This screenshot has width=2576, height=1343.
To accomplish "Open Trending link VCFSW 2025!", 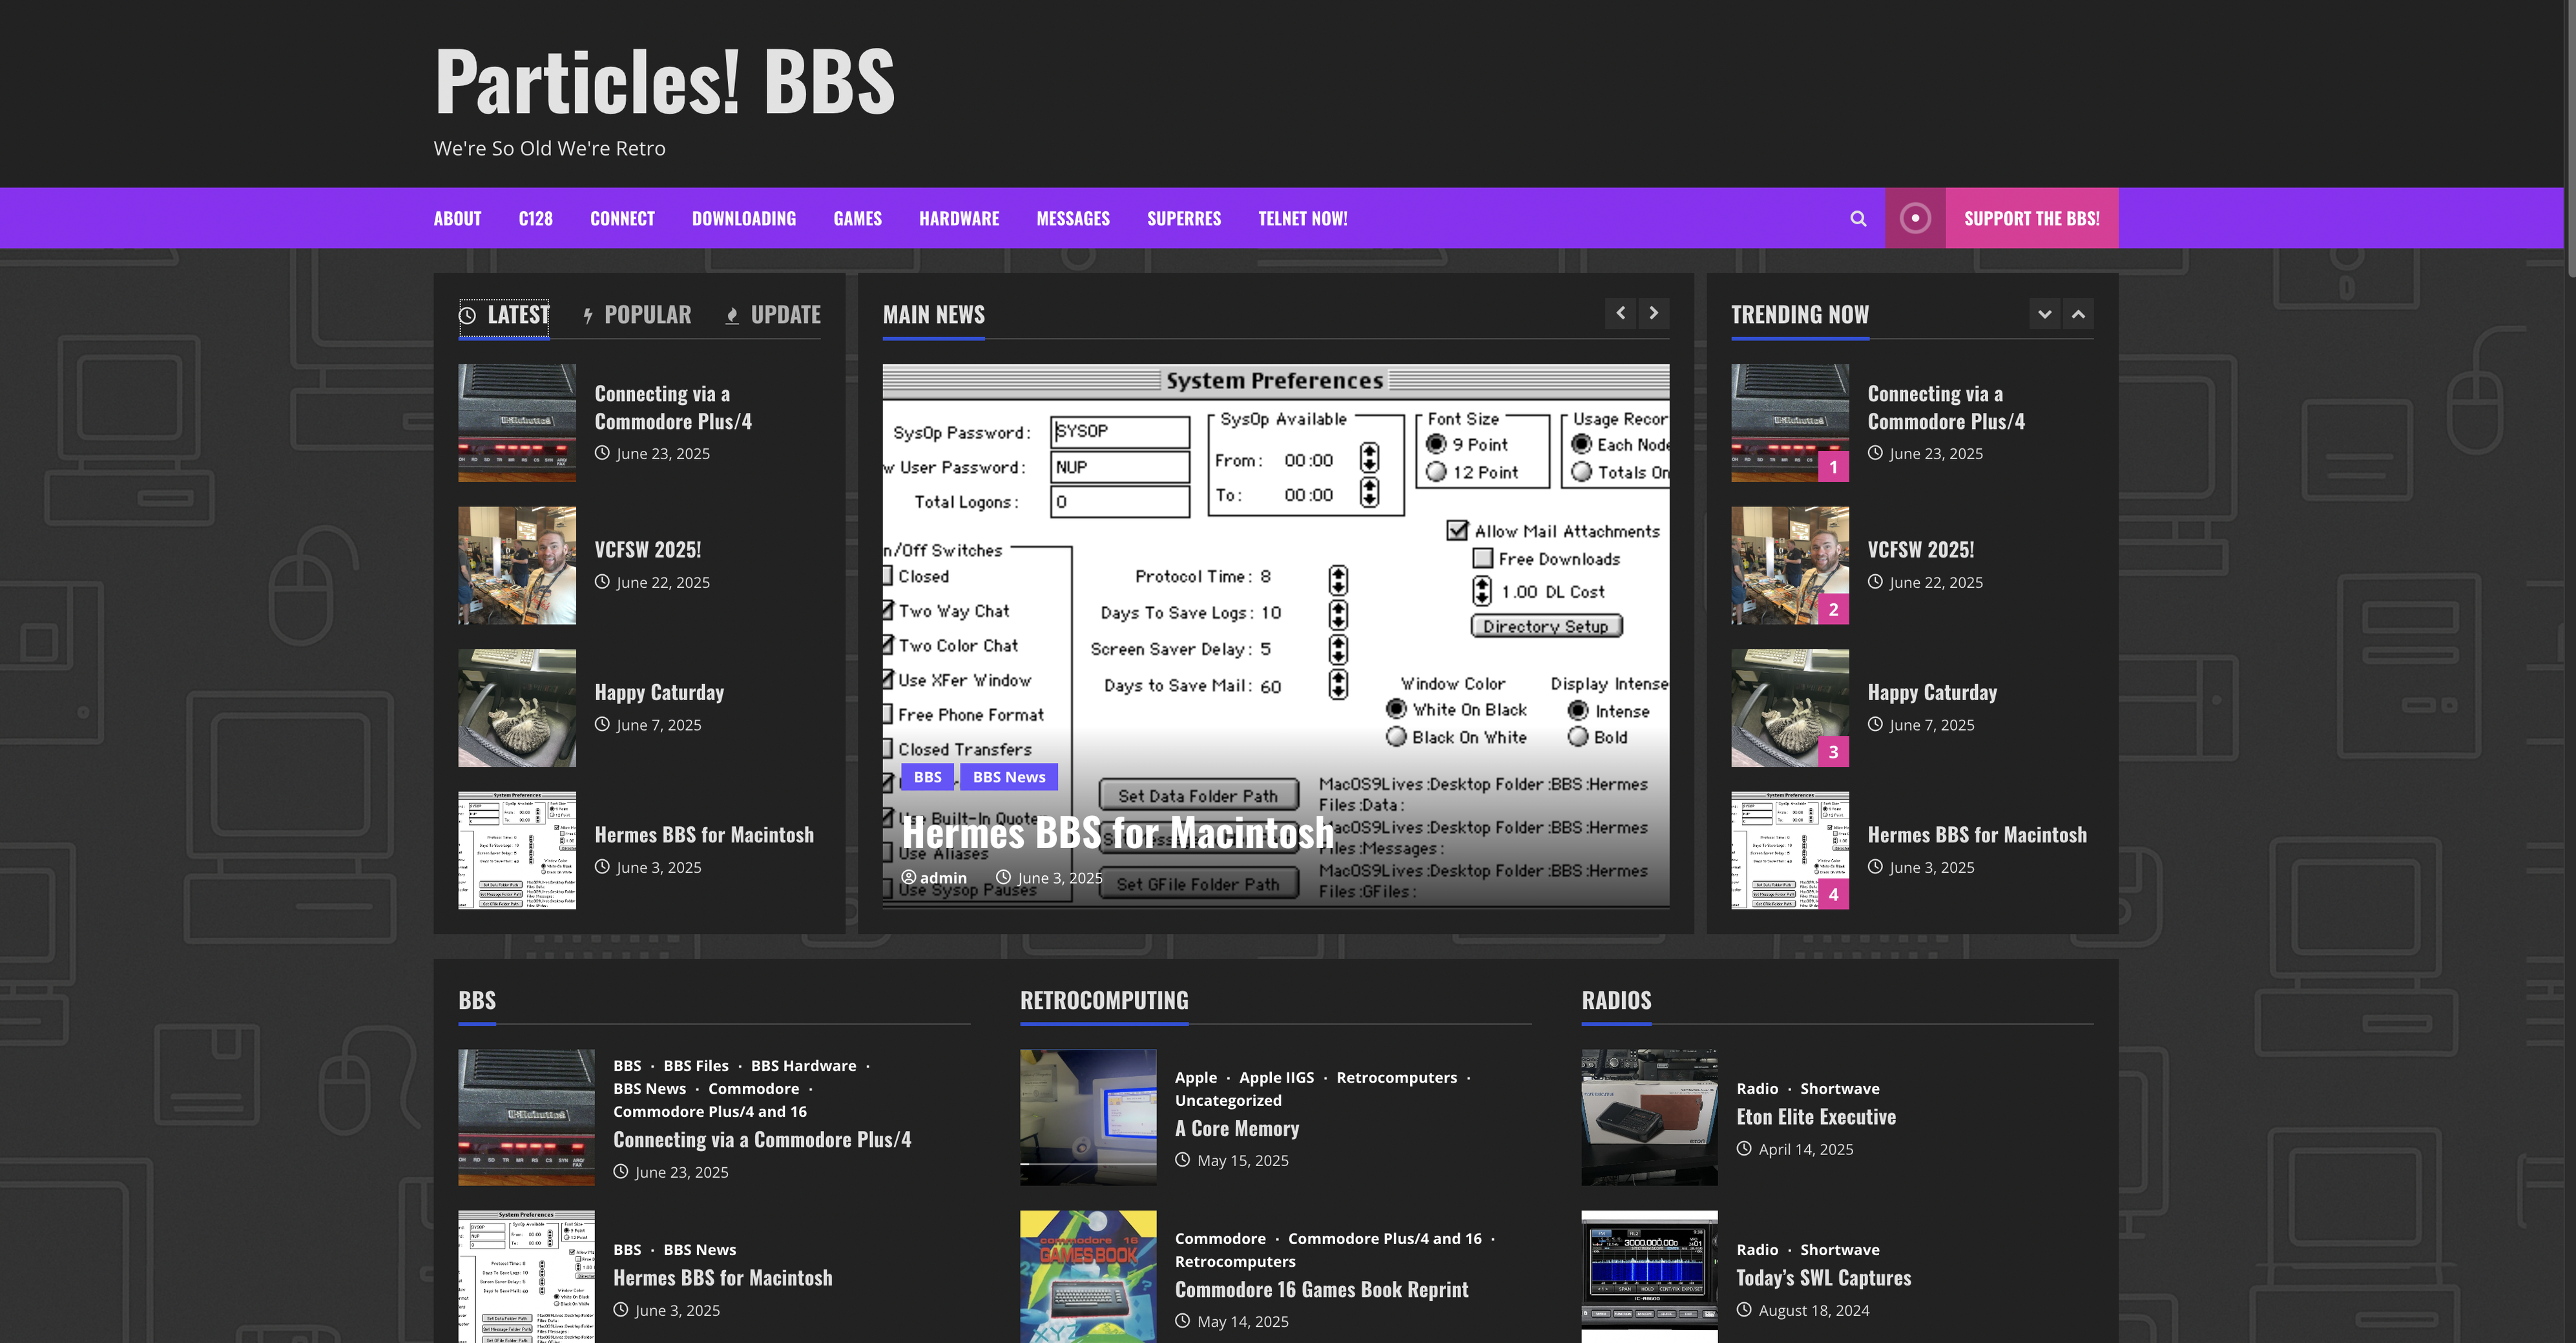I will click(1921, 549).
